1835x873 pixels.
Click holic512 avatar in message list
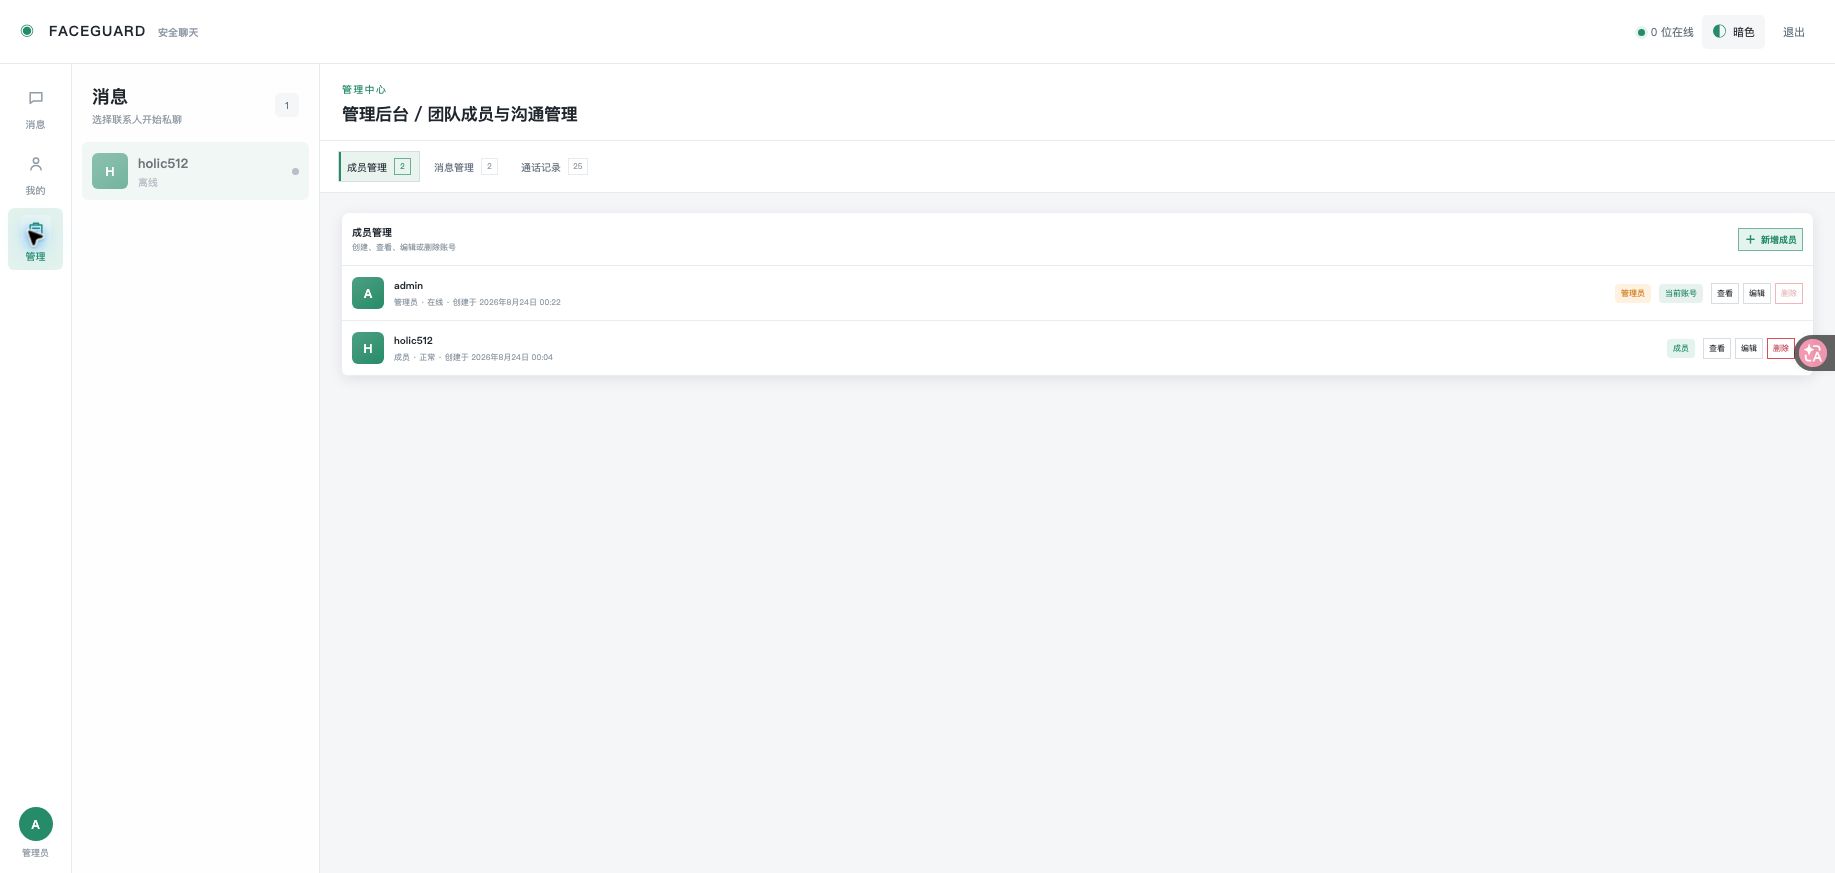coord(110,171)
